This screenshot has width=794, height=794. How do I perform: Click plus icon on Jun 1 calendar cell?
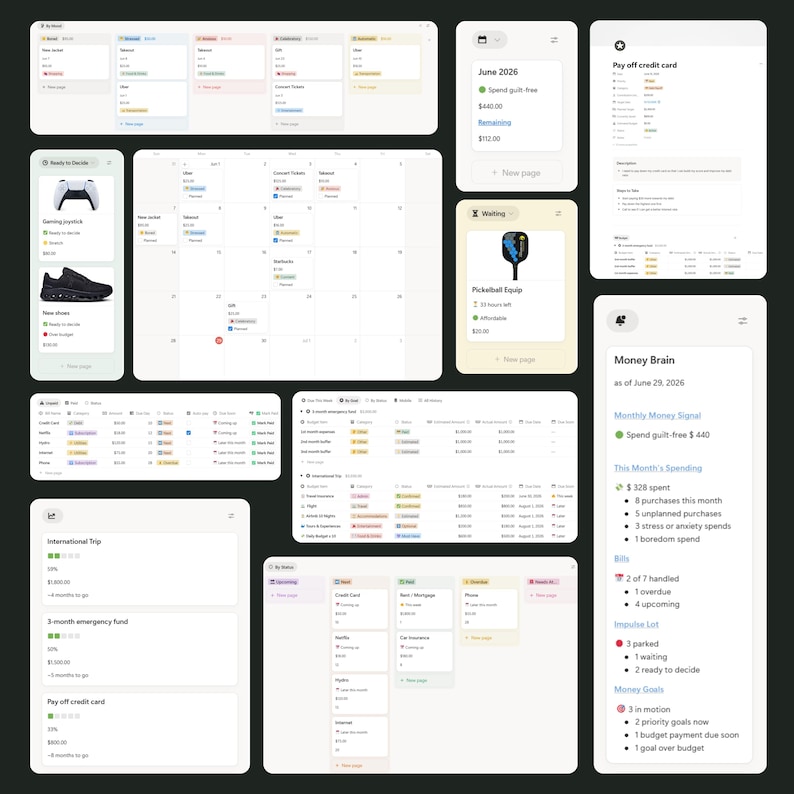[x=185, y=165]
